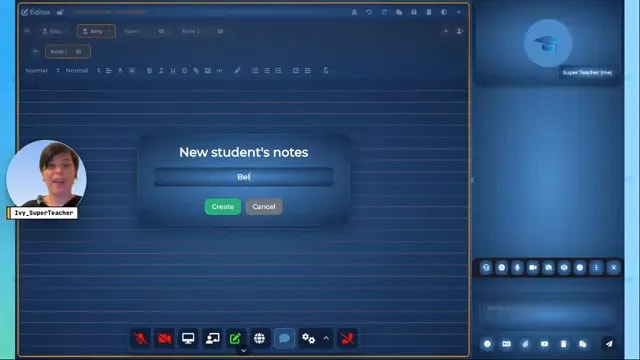Open the emoji picker in chat
This screenshot has height=360, width=640.
point(487,344)
